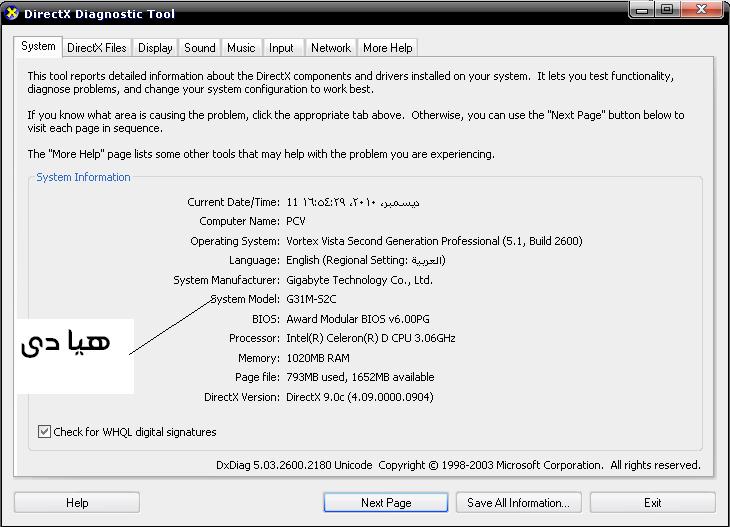This screenshot has height=527, width=730.
Task: Click the Gigabyte Technology Co., Ltd. value
Action: point(359,280)
